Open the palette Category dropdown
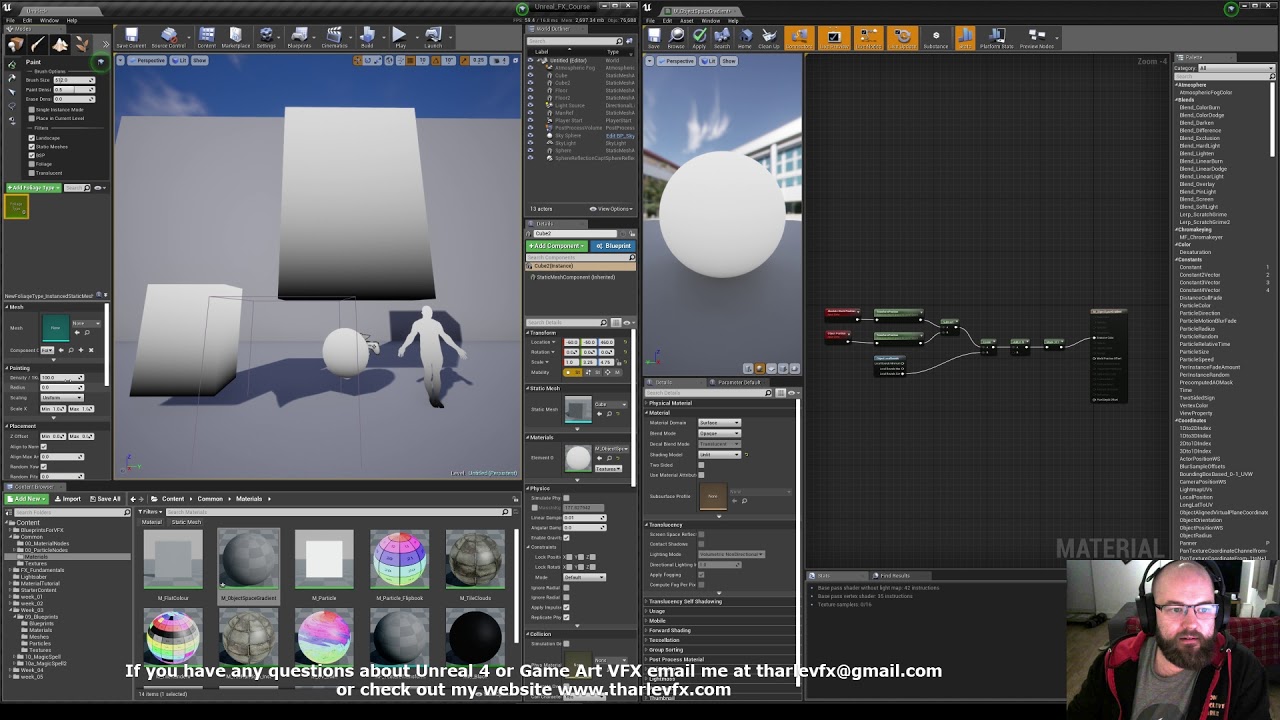The width and height of the screenshot is (1280, 720). 1237,68
